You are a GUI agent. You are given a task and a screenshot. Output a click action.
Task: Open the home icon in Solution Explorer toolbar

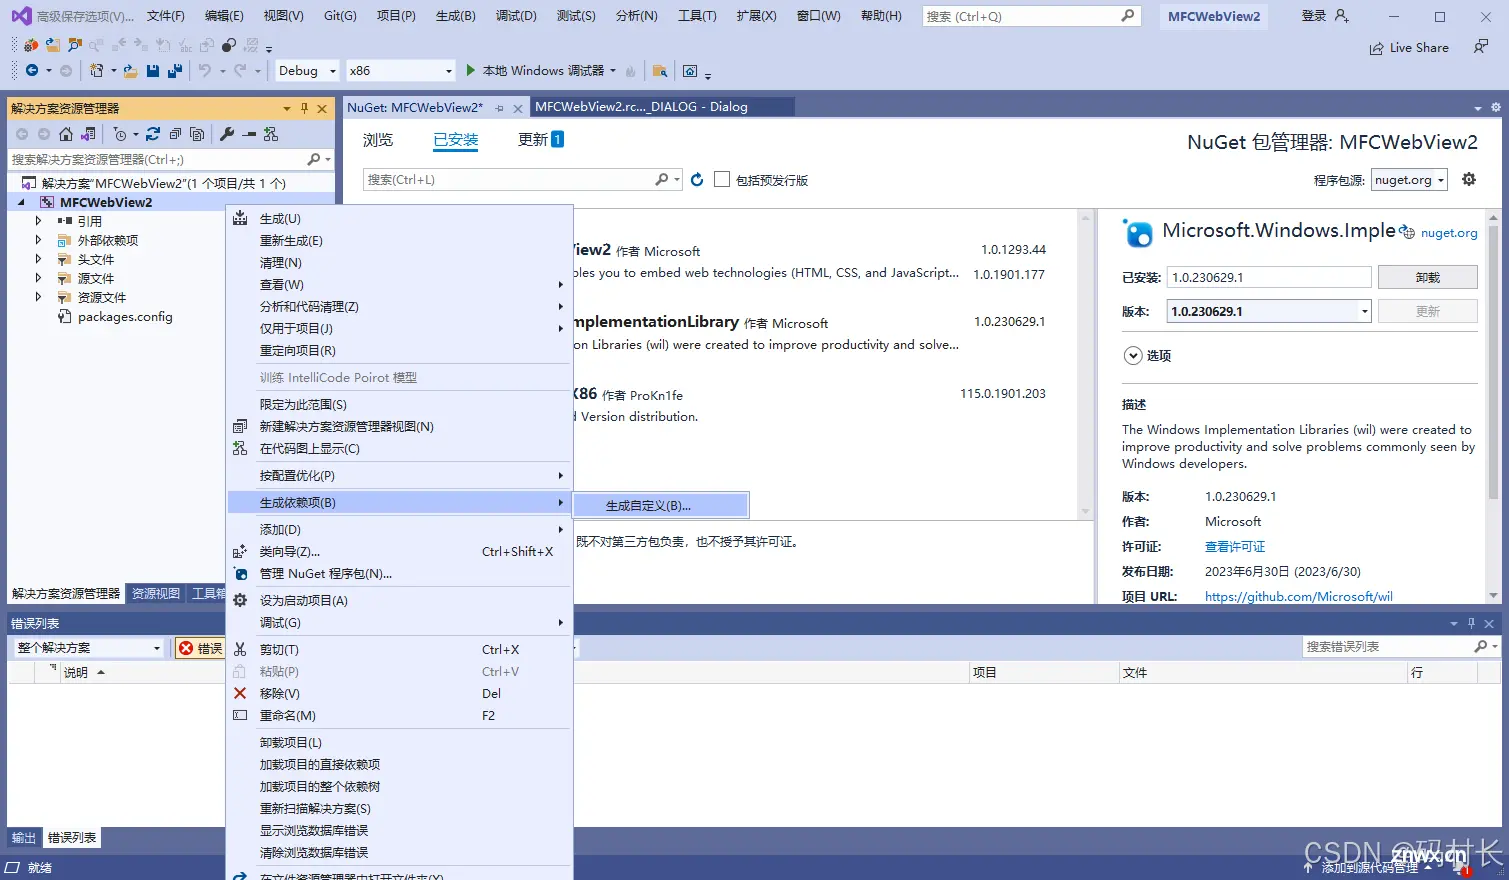[x=66, y=134]
